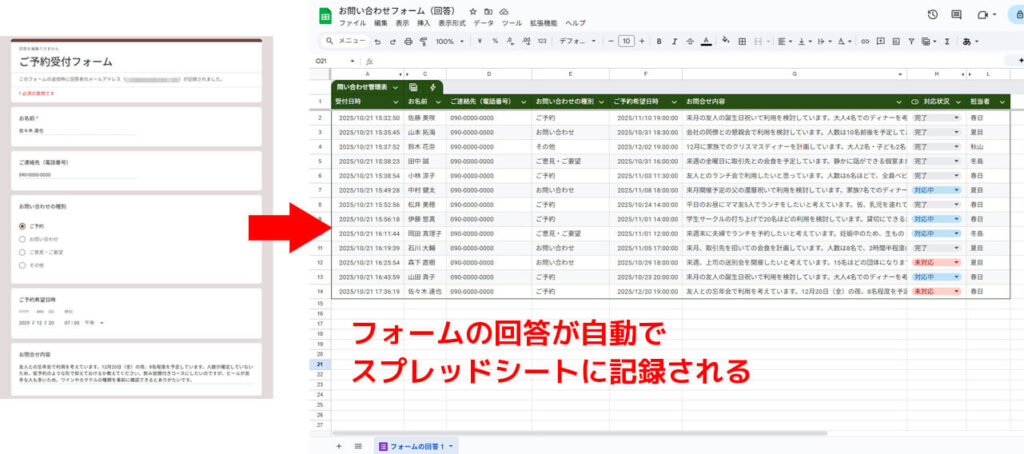Open the データ menu
The height and width of the screenshot is (454, 1024).
(x=484, y=23)
